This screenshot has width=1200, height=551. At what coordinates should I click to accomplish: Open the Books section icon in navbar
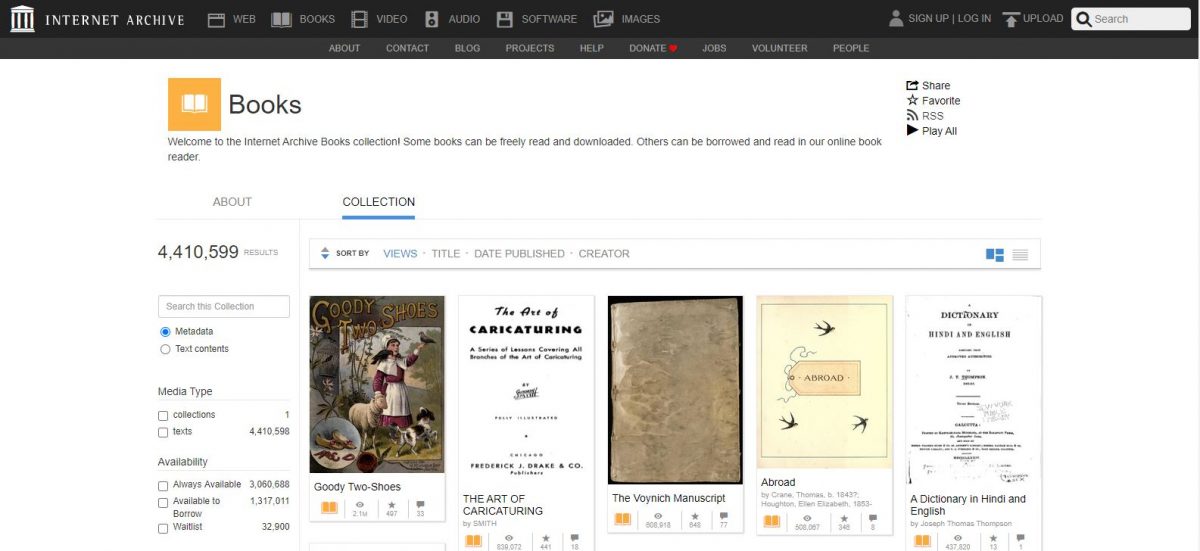click(281, 19)
